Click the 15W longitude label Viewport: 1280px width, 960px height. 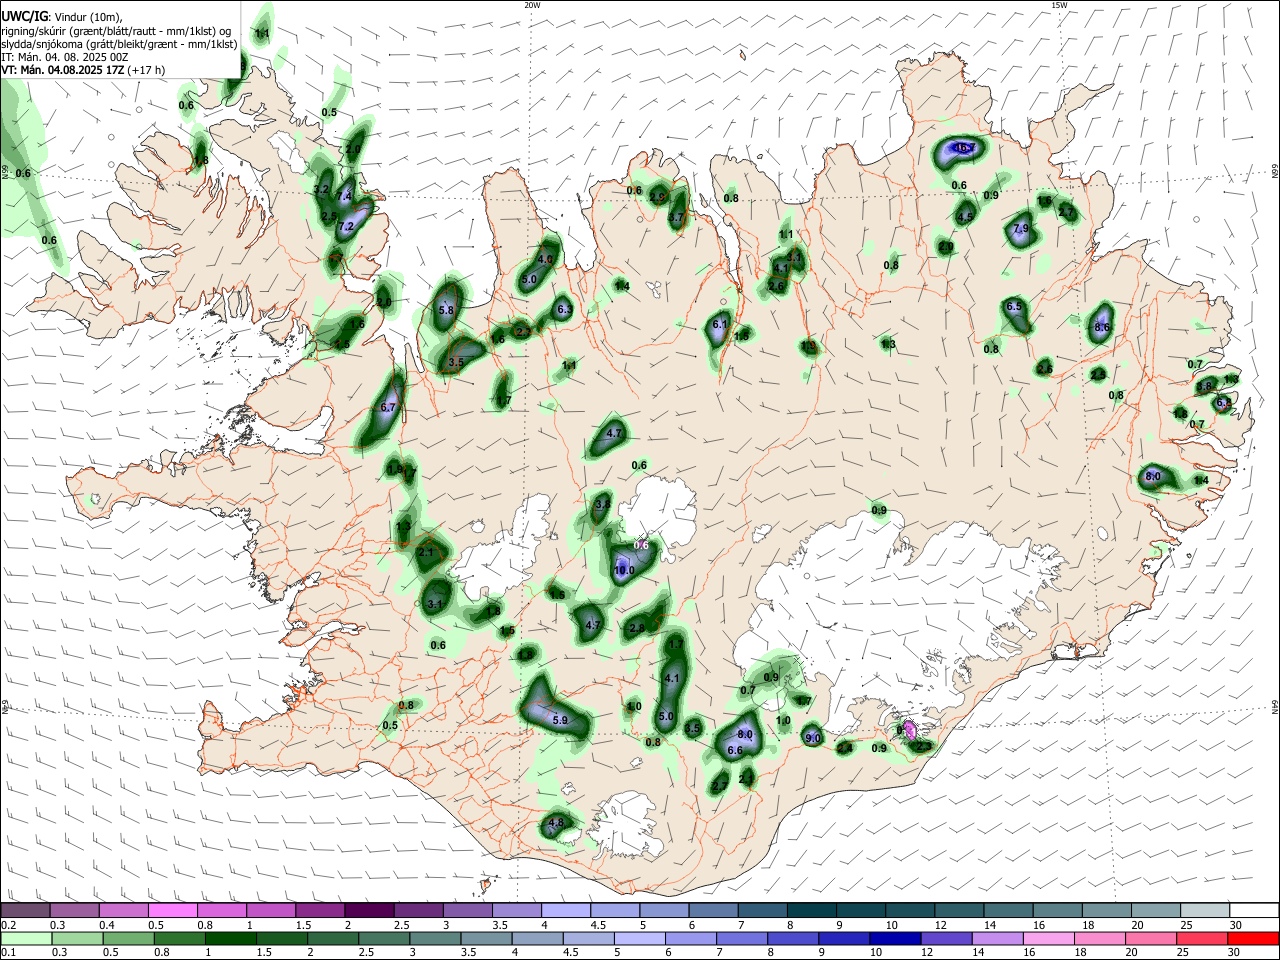click(x=1059, y=5)
